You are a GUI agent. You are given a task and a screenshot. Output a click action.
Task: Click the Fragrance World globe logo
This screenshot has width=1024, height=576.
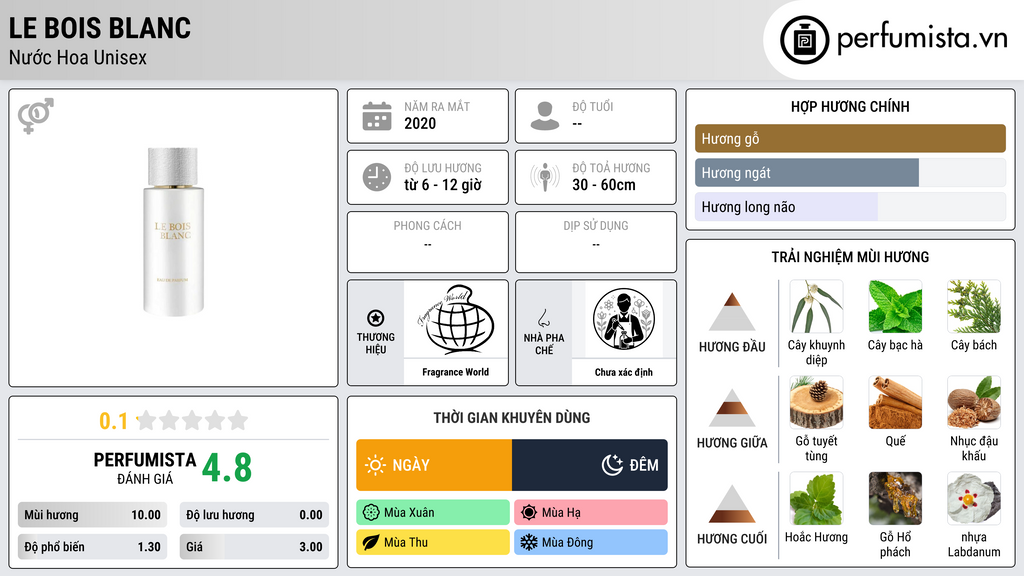coord(456,320)
